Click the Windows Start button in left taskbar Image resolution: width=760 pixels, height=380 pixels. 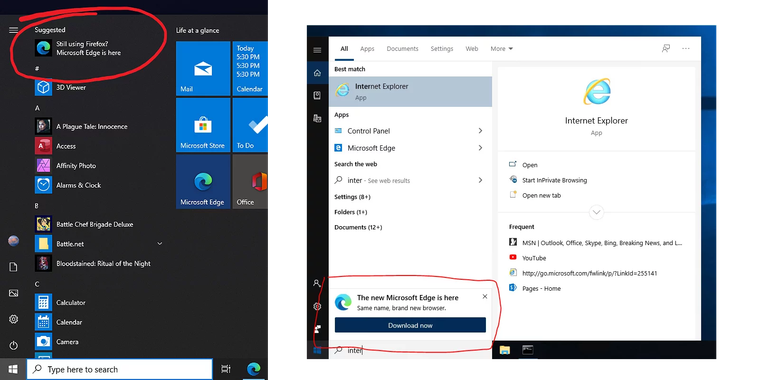(13, 369)
